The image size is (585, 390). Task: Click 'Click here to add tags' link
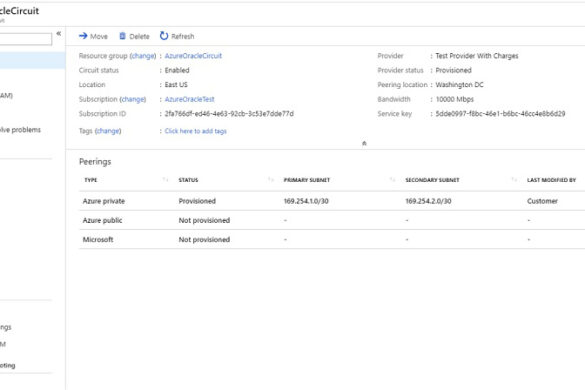[x=195, y=131]
